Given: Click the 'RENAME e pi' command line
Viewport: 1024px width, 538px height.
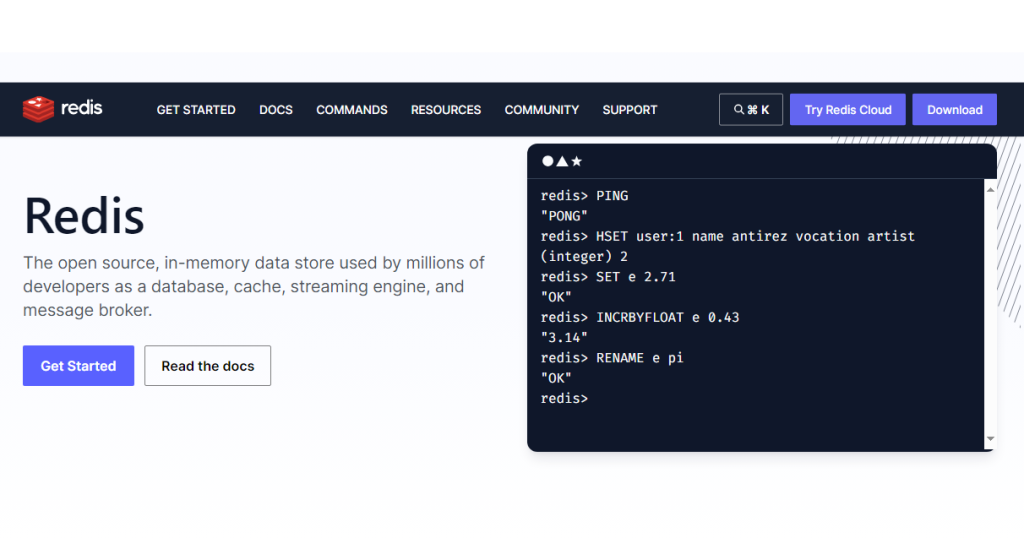Looking at the screenshot, I should [612, 358].
